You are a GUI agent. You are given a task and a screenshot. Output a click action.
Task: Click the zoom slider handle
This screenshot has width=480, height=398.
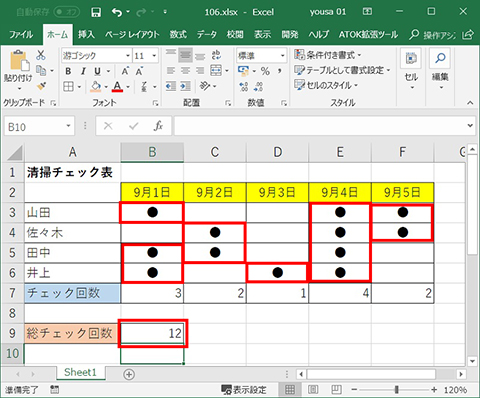396,389
